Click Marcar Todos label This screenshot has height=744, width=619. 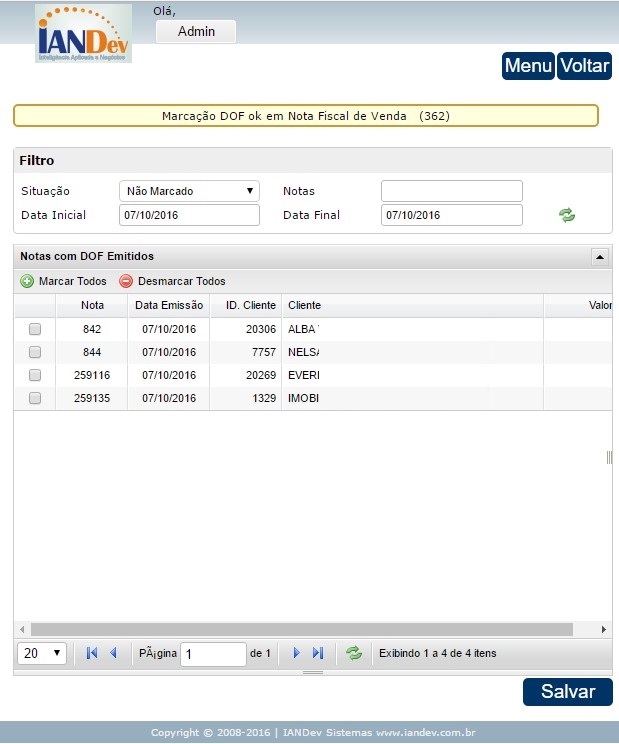point(73,281)
